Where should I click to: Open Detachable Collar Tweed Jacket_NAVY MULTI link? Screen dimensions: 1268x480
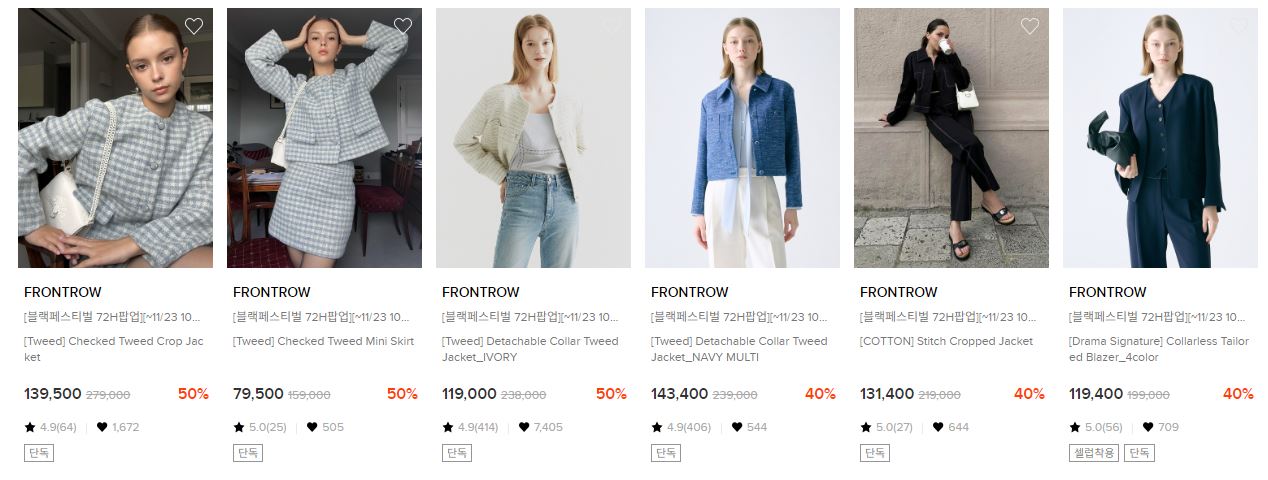pyautogui.click(x=739, y=349)
